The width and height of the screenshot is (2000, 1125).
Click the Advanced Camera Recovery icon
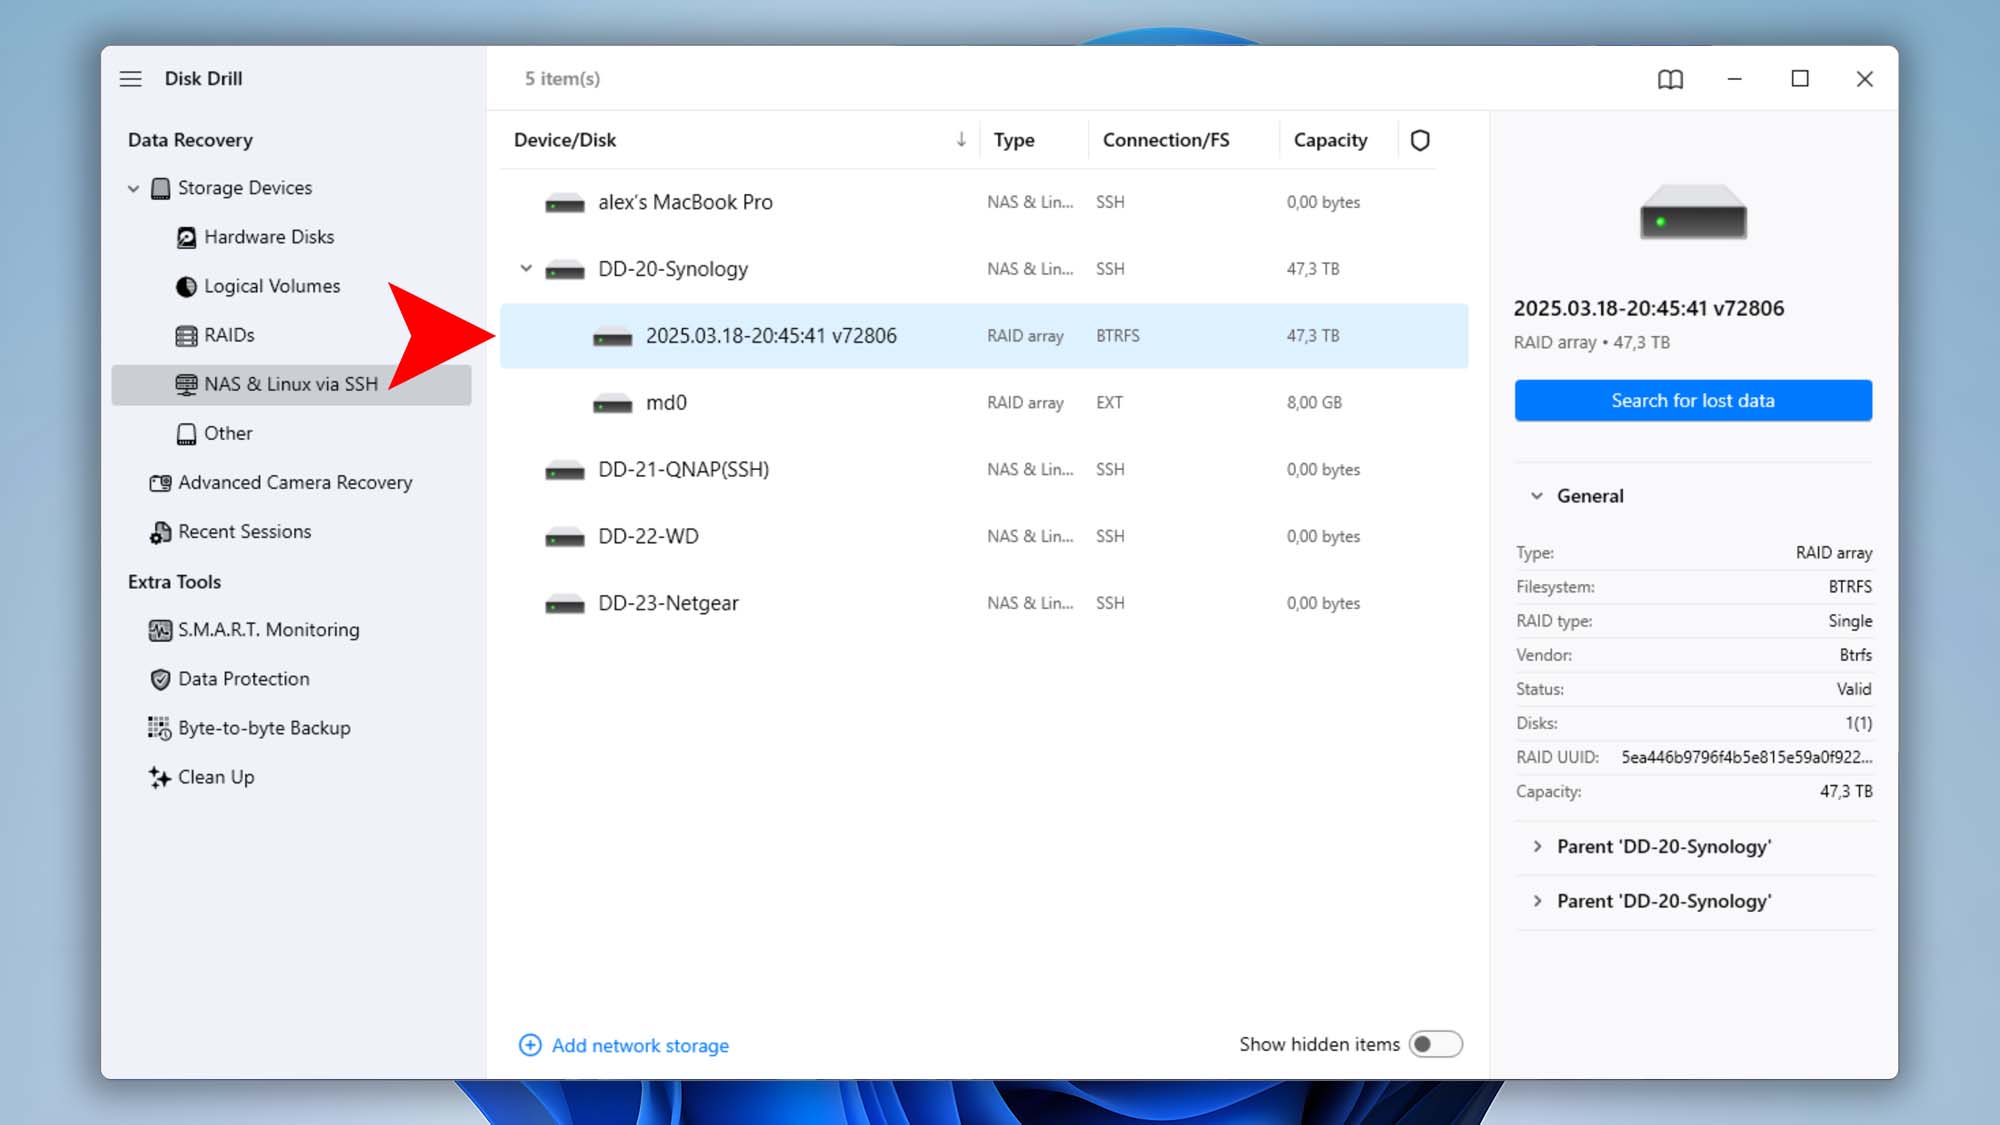(x=160, y=483)
